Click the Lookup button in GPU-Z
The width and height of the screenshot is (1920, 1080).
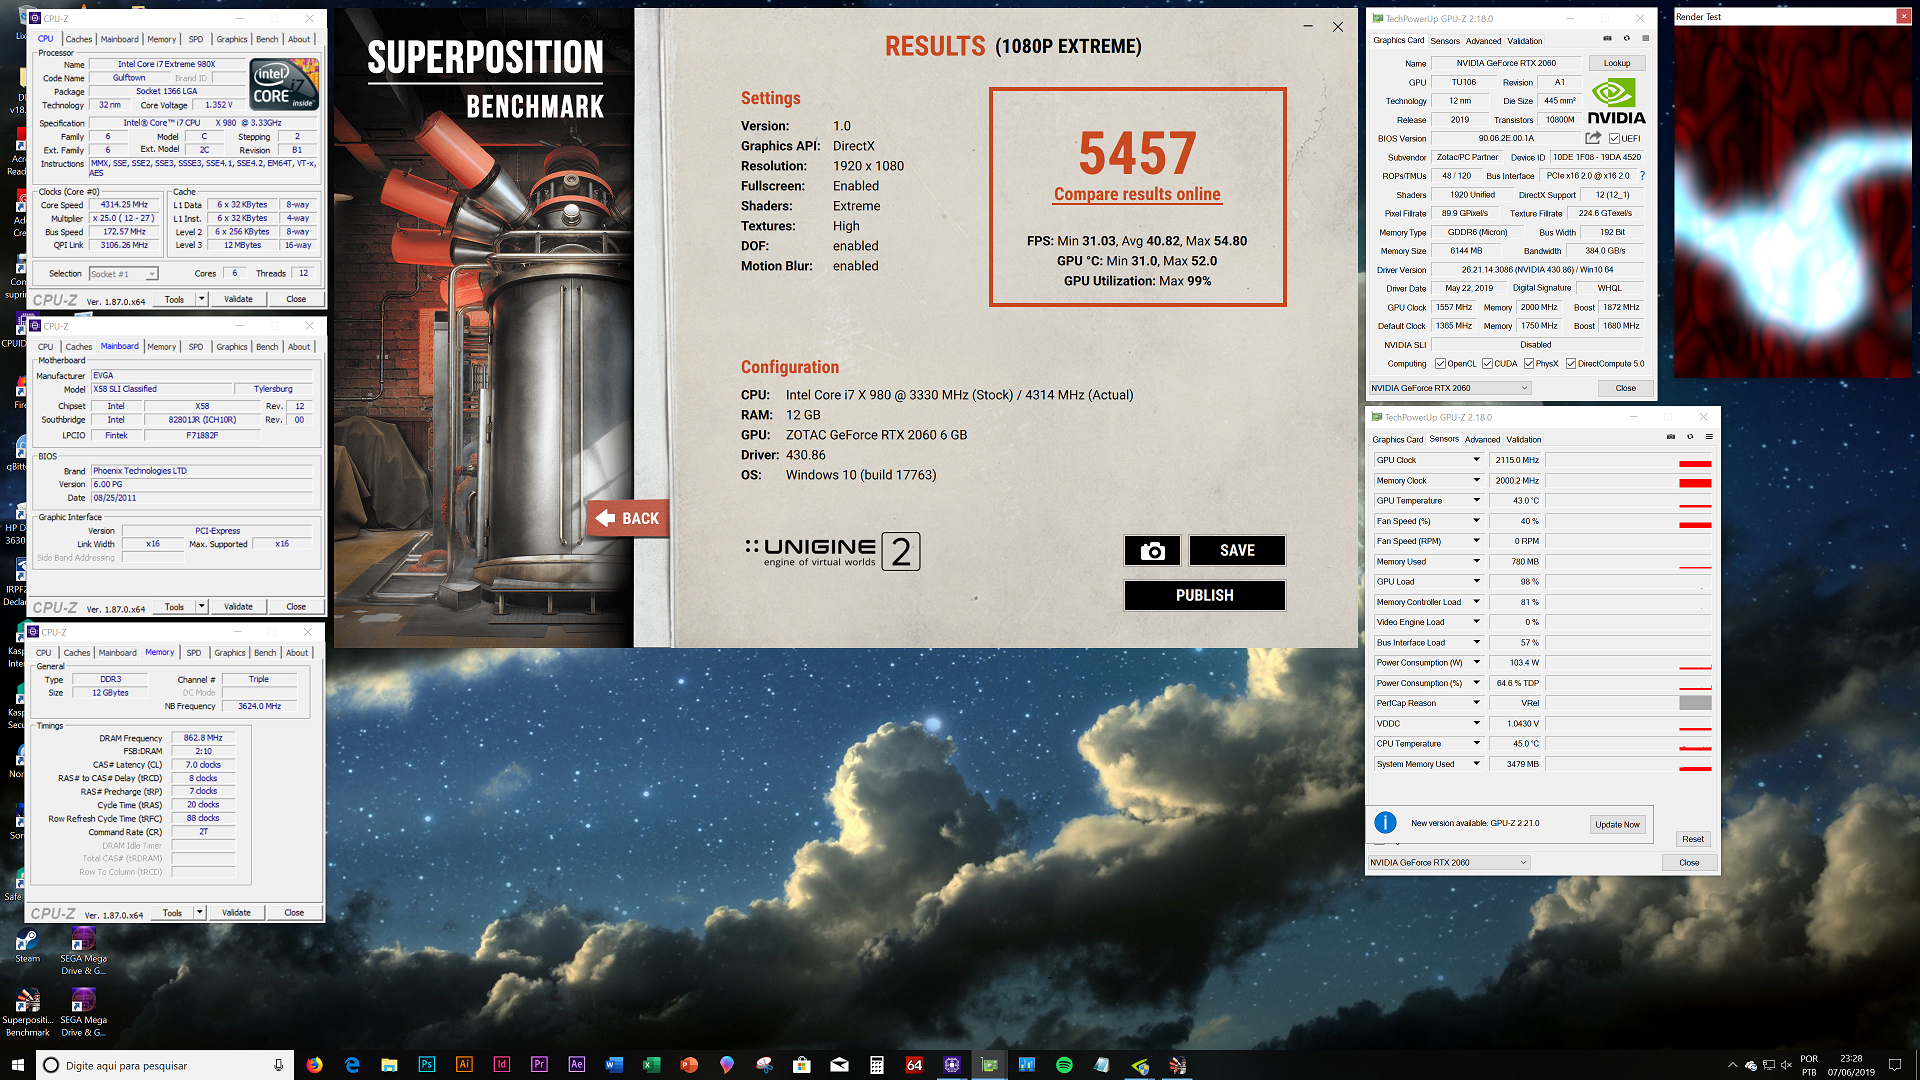tap(1616, 63)
